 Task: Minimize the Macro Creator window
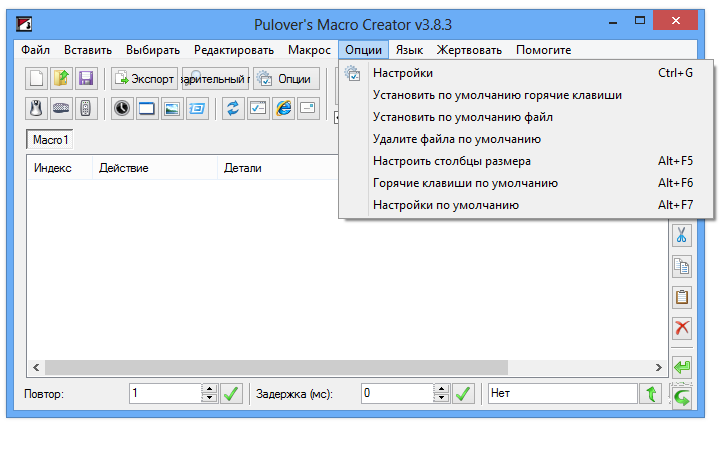coord(613,22)
